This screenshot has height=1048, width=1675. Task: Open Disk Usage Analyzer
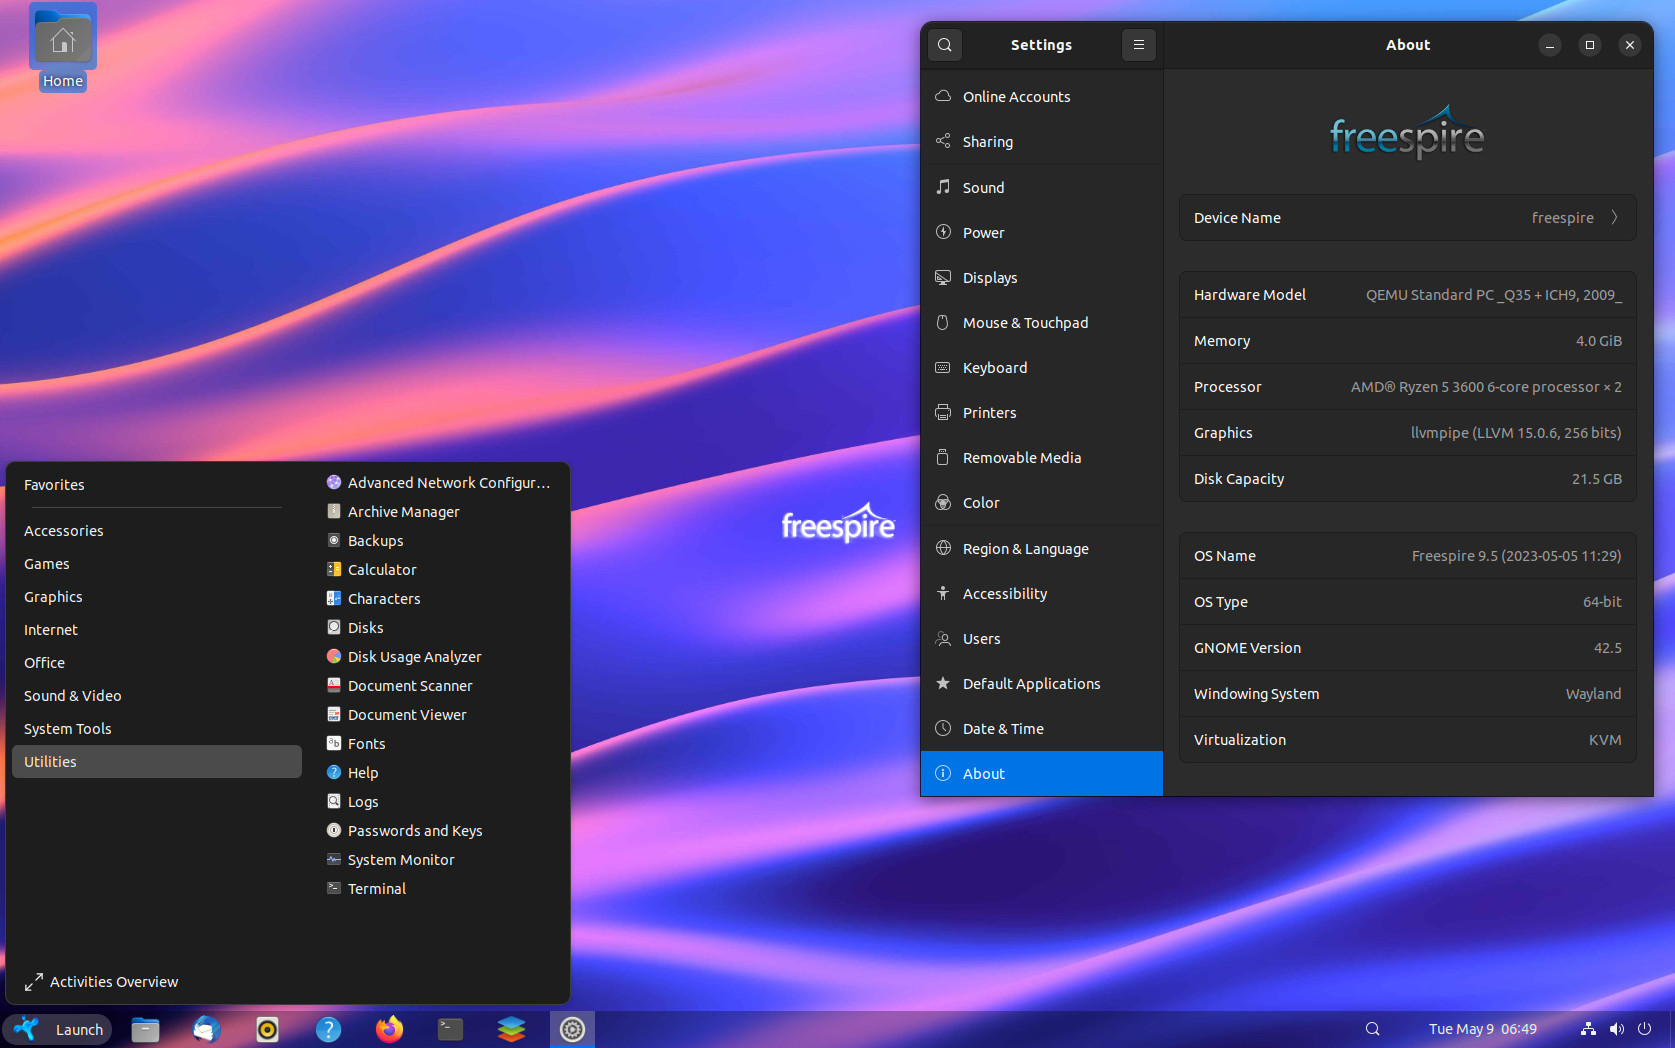pyautogui.click(x=440, y=657)
